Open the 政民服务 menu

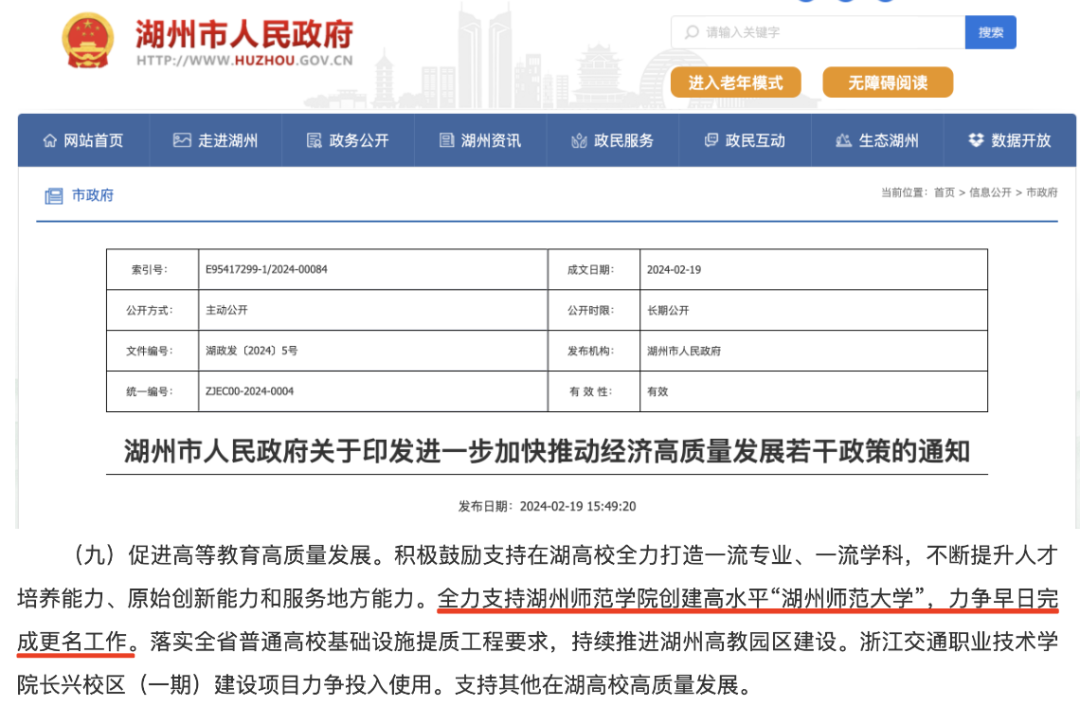pyautogui.click(x=612, y=140)
